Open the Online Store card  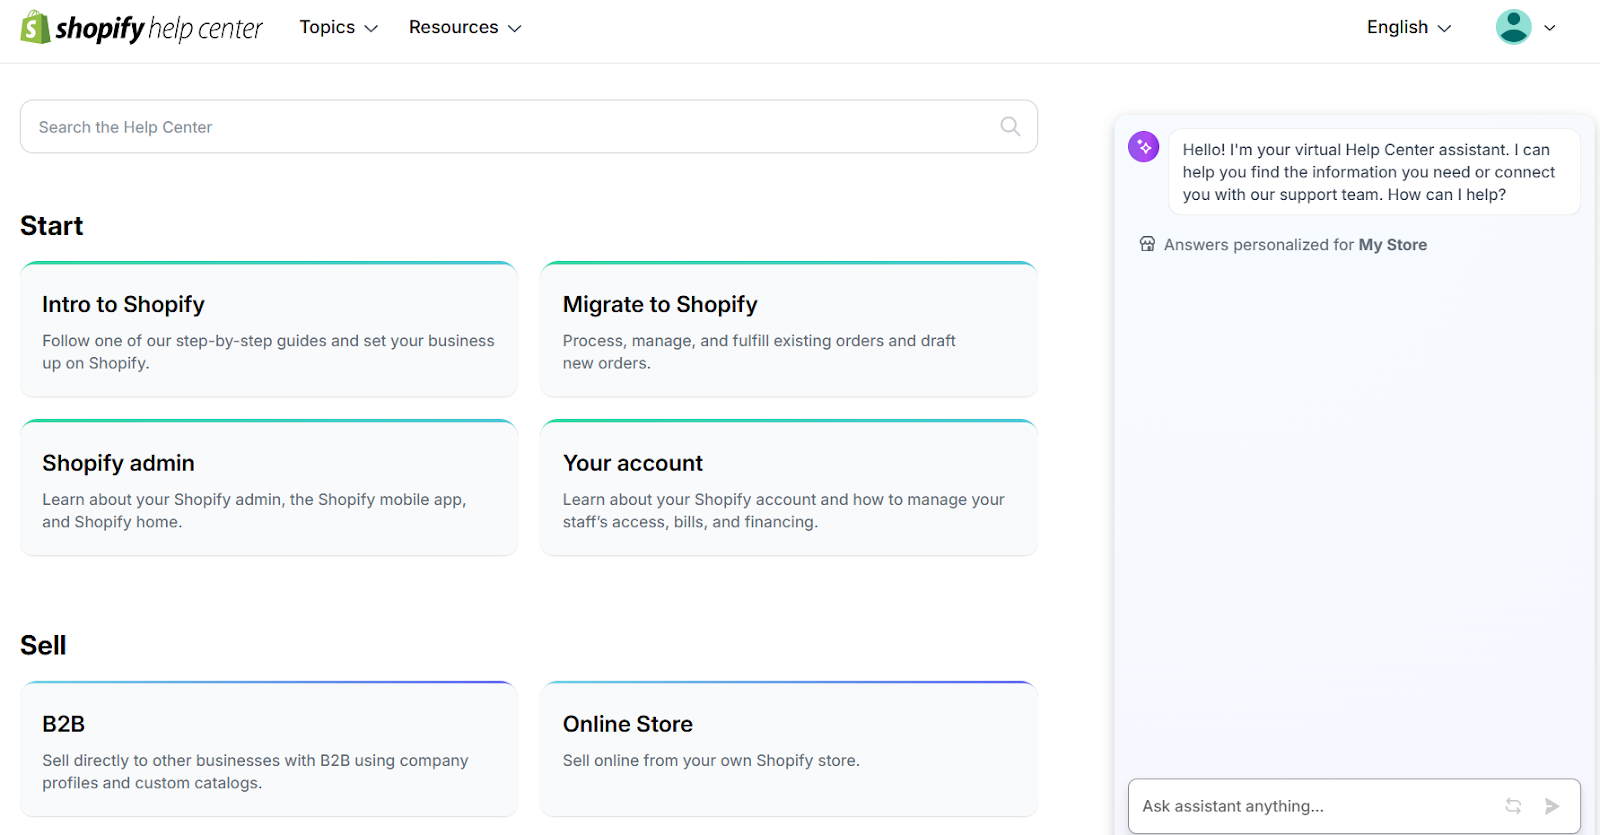[x=789, y=749]
